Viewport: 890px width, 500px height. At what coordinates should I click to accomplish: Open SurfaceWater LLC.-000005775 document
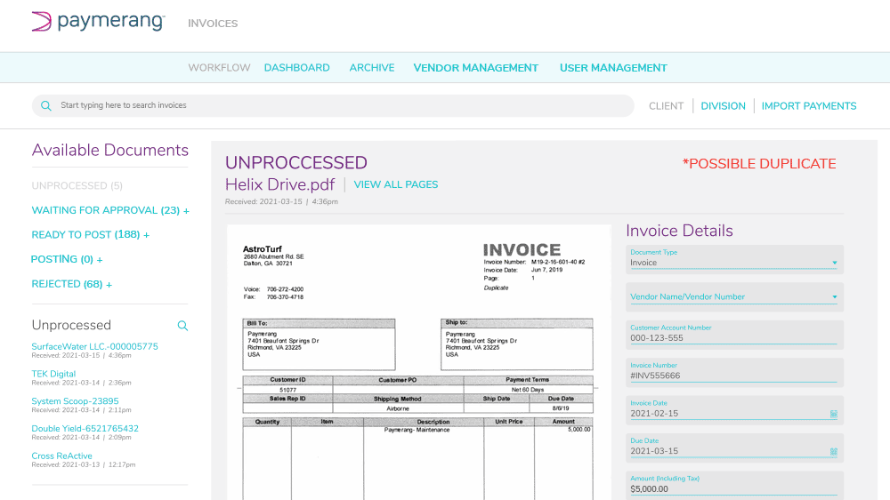95,346
